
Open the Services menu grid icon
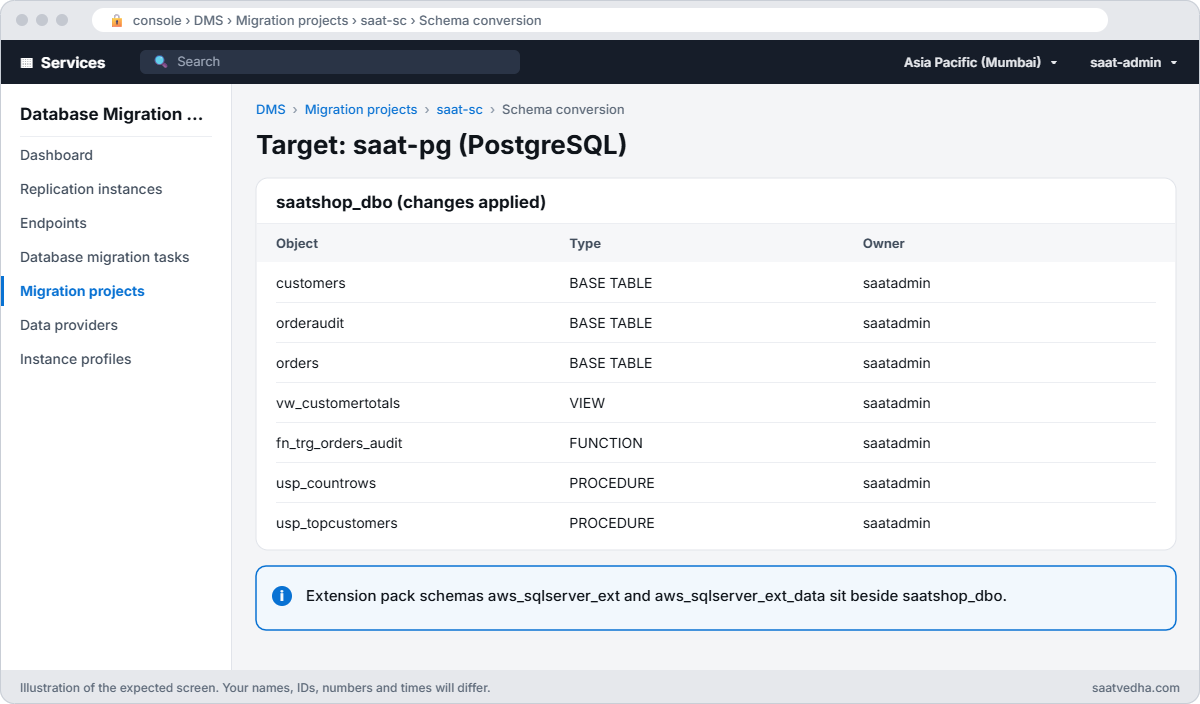coord(27,62)
